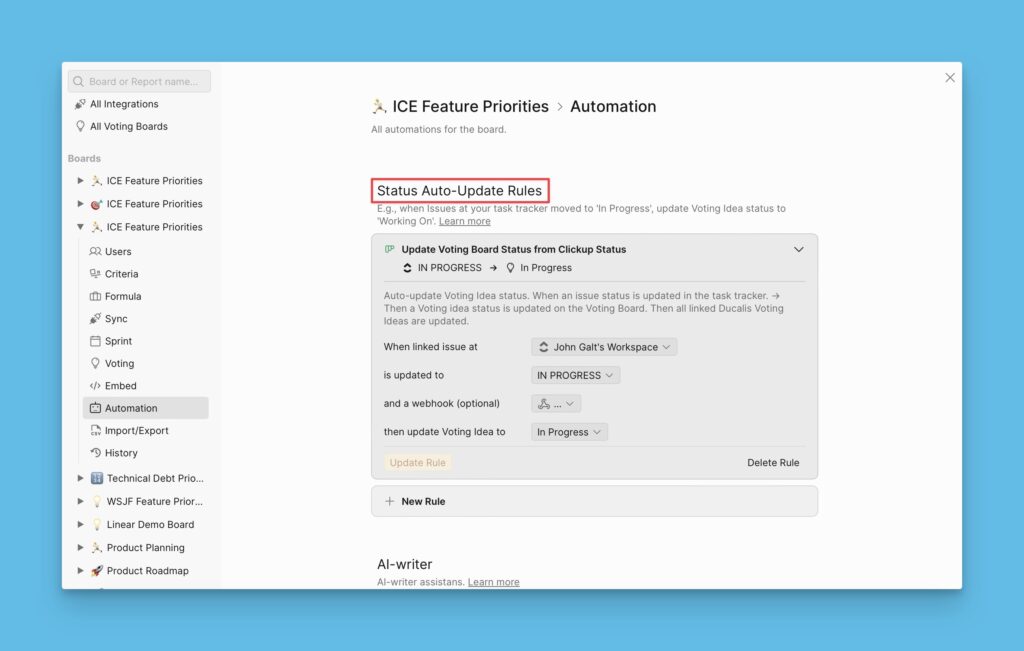
Task: Open All Integrations from the sidebar
Action: click(117, 103)
